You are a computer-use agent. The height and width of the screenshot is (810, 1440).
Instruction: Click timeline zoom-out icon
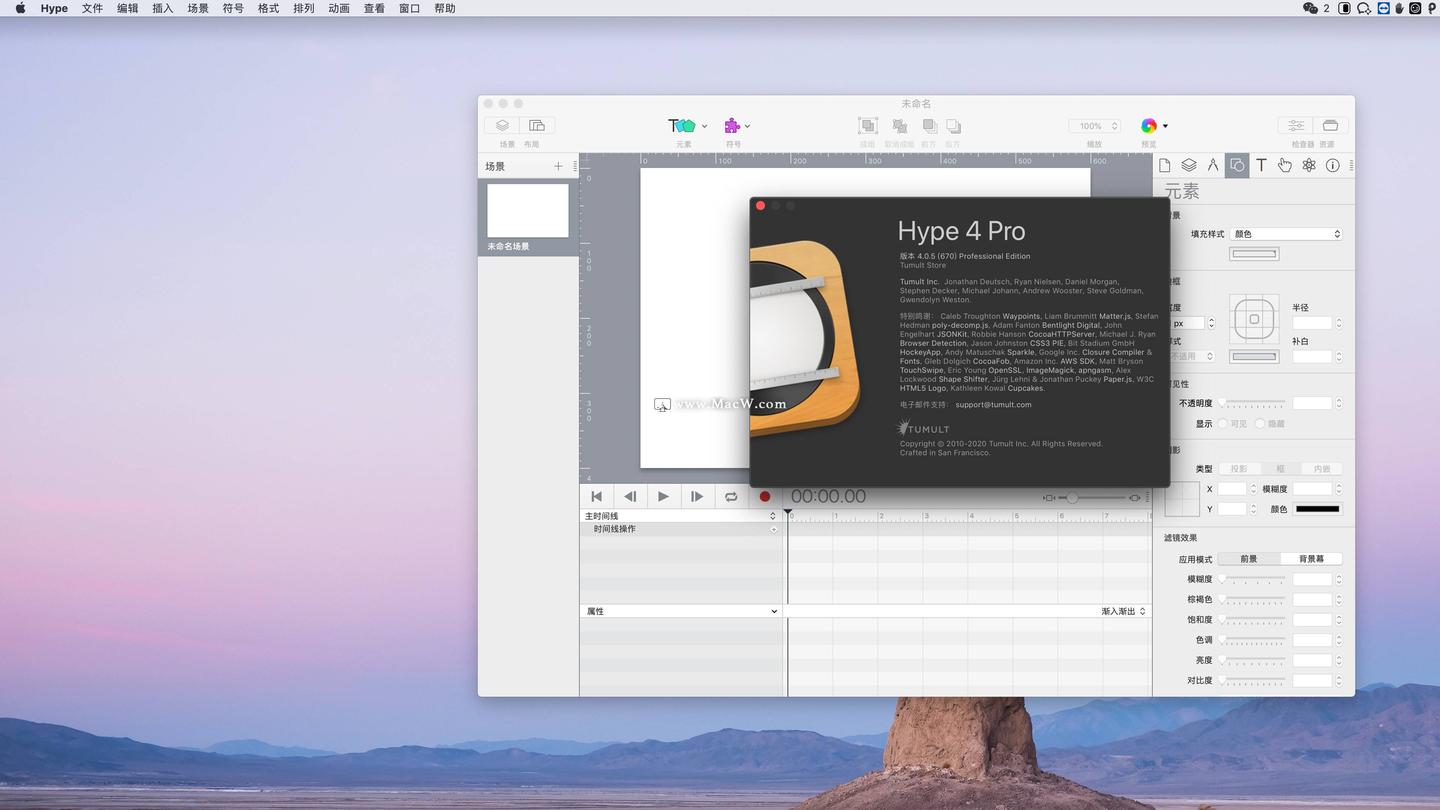coord(1049,497)
